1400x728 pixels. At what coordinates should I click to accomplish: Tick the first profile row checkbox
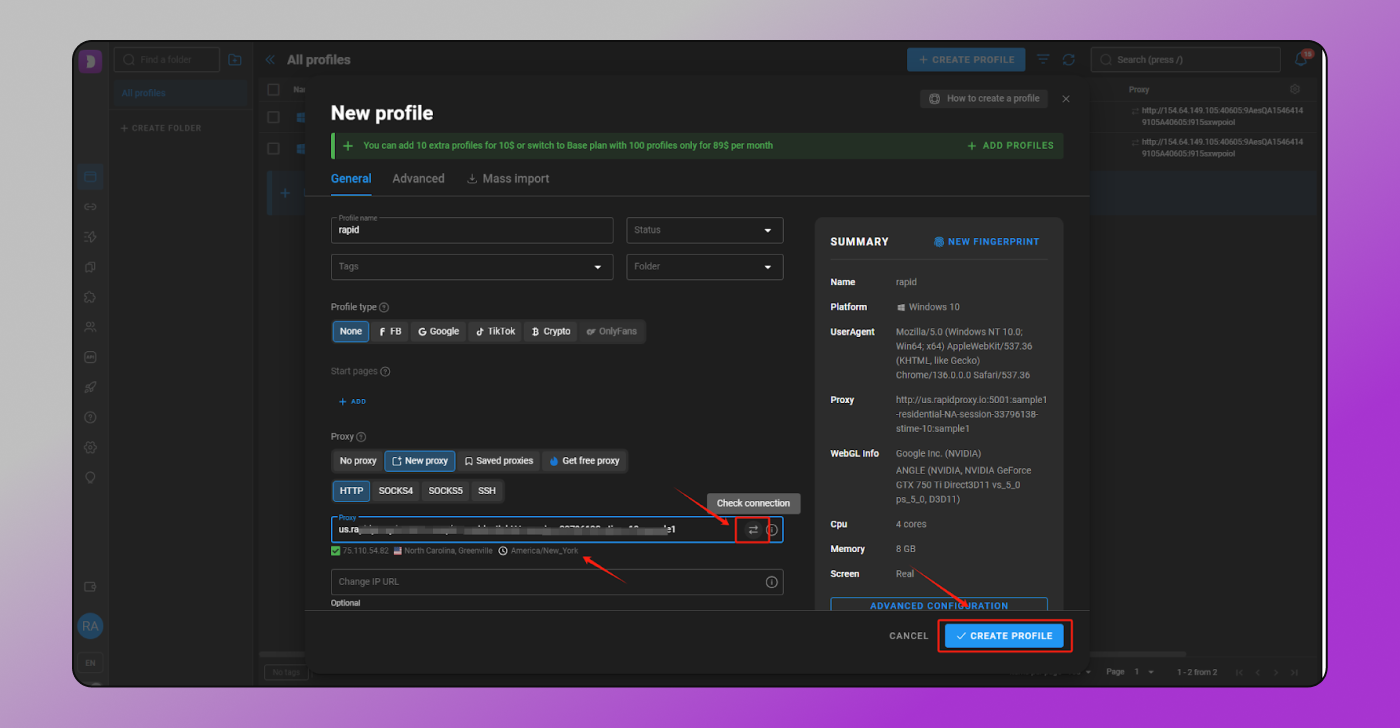coord(273,117)
